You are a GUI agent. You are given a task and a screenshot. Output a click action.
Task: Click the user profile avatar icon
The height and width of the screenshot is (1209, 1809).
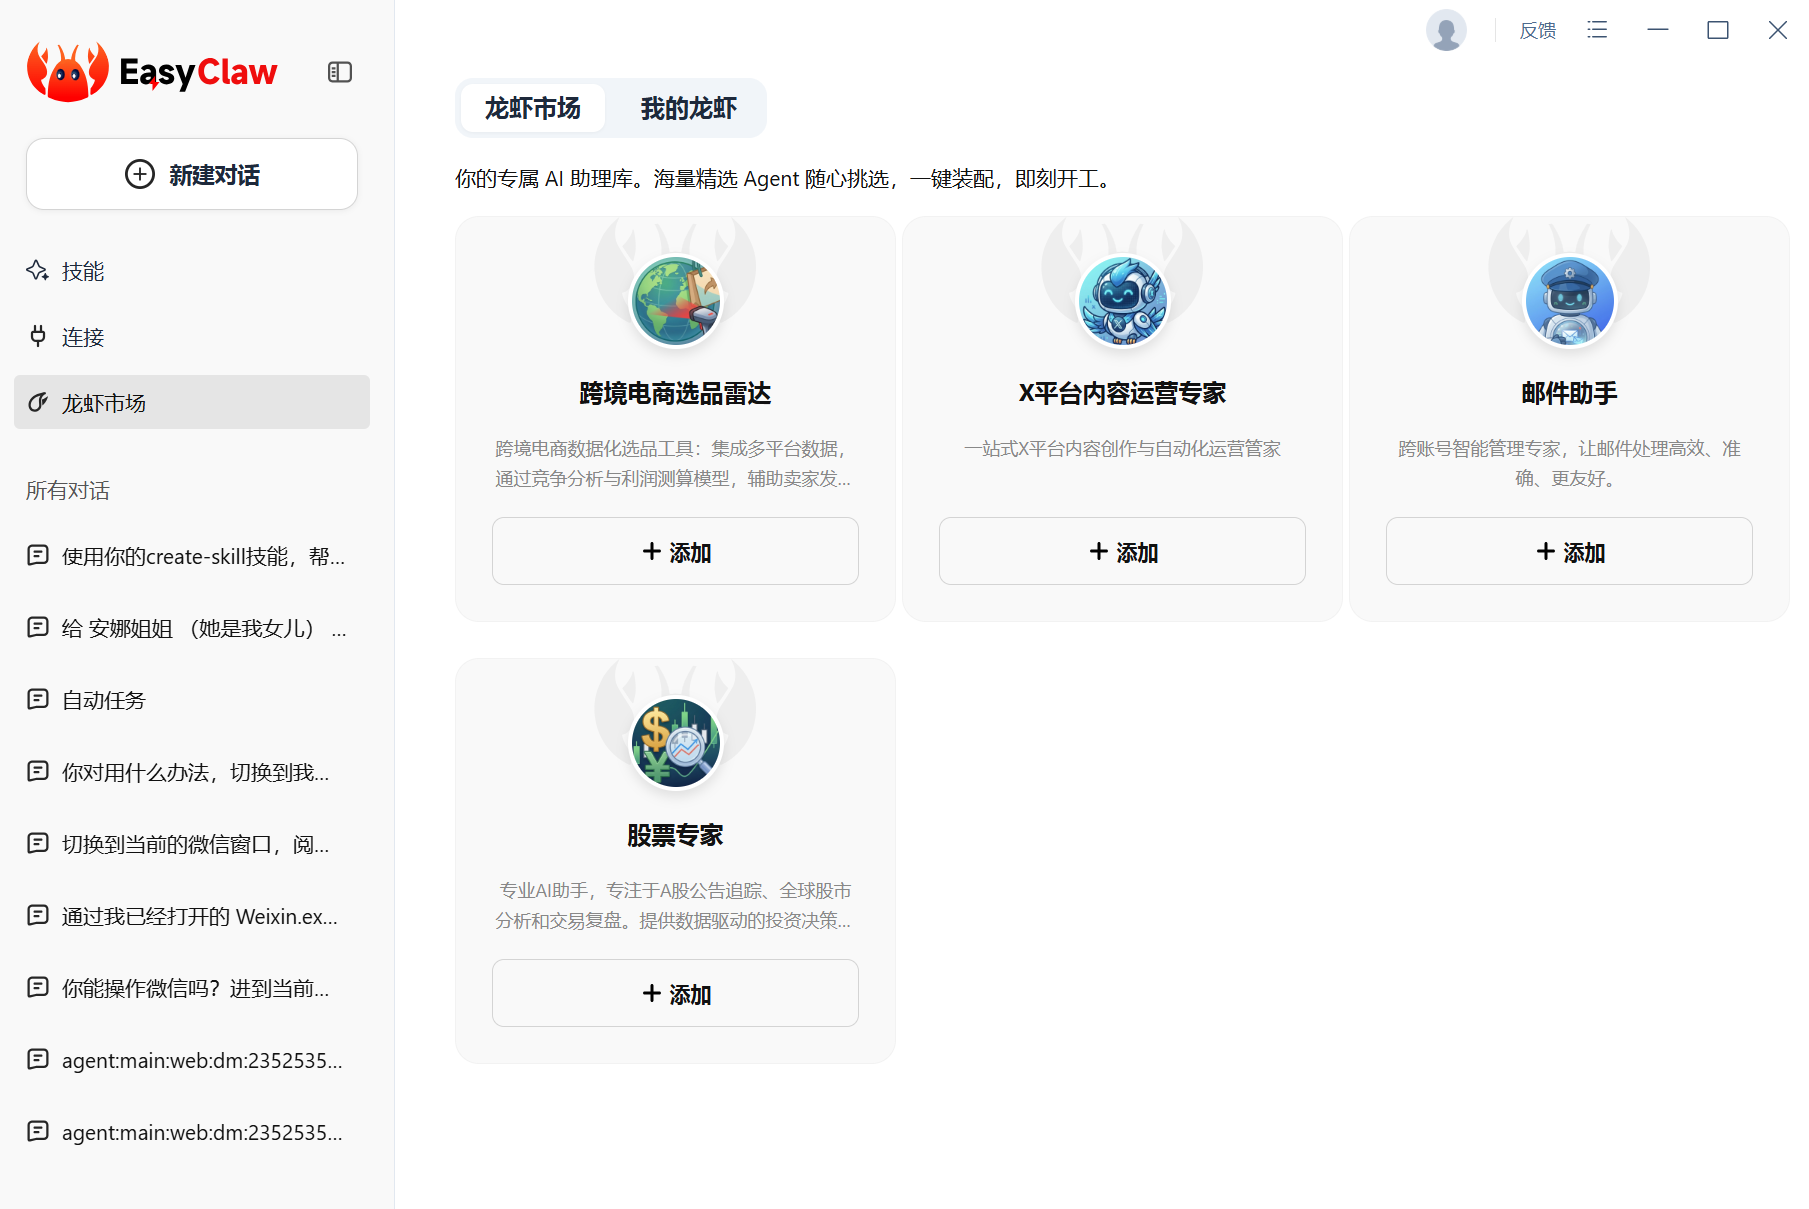pyautogui.click(x=1446, y=31)
